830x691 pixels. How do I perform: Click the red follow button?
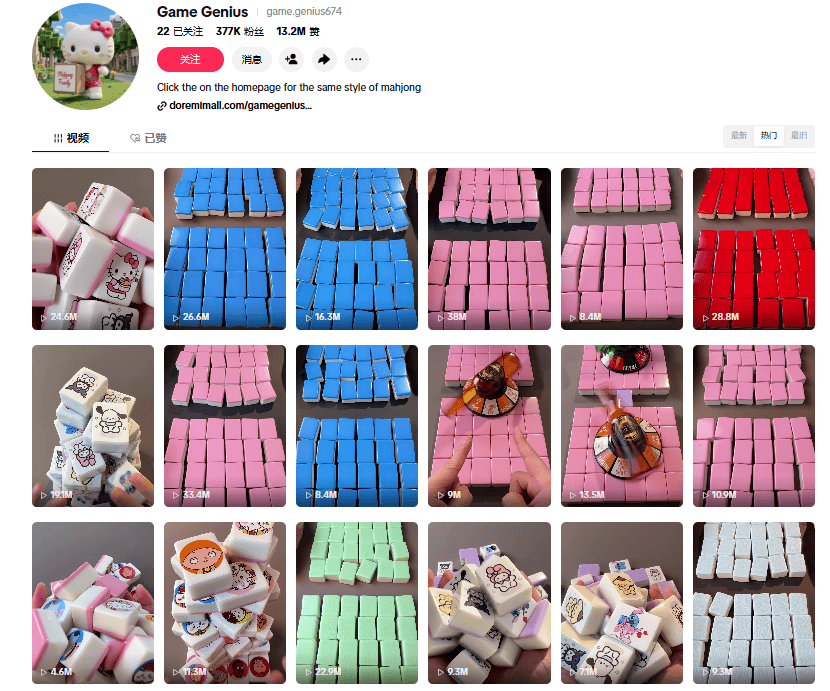point(190,59)
